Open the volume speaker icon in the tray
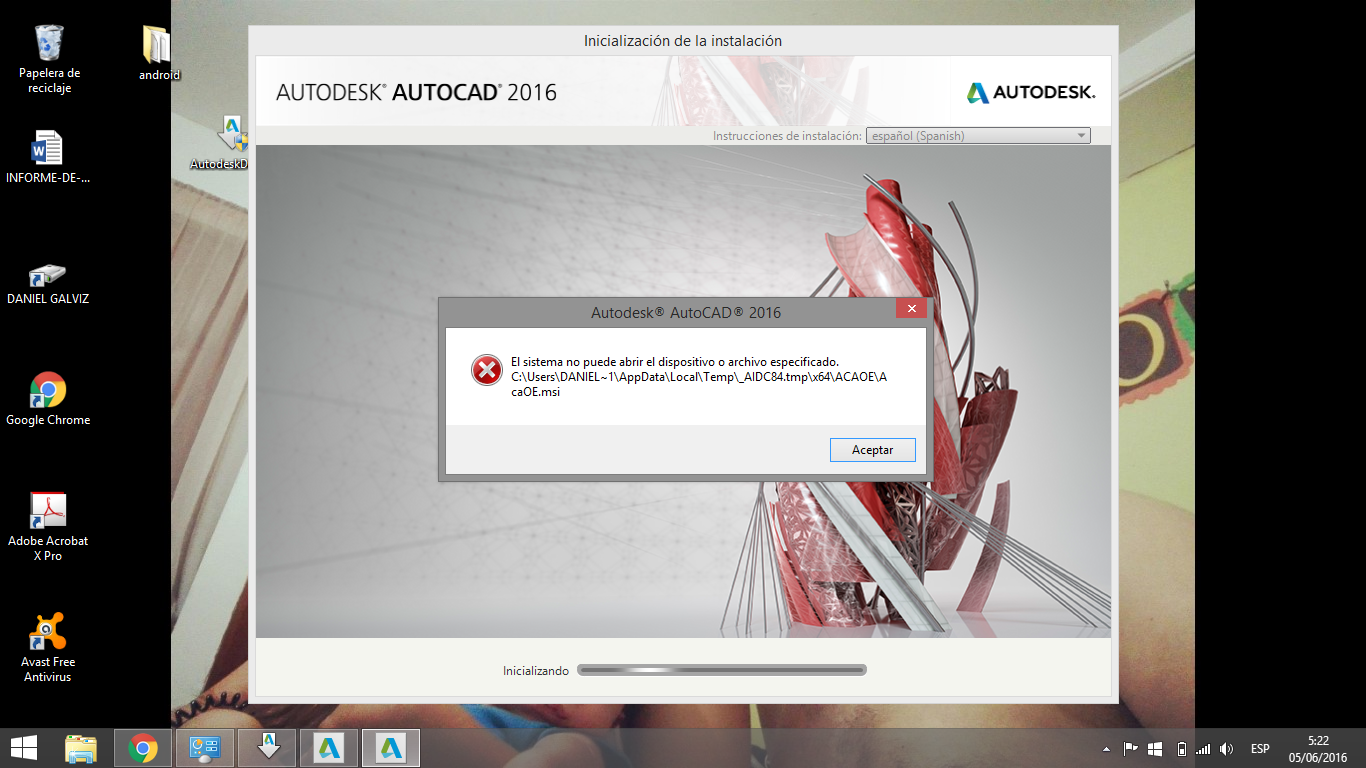Viewport: 1366px width, 768px height. pos(1227,748)
